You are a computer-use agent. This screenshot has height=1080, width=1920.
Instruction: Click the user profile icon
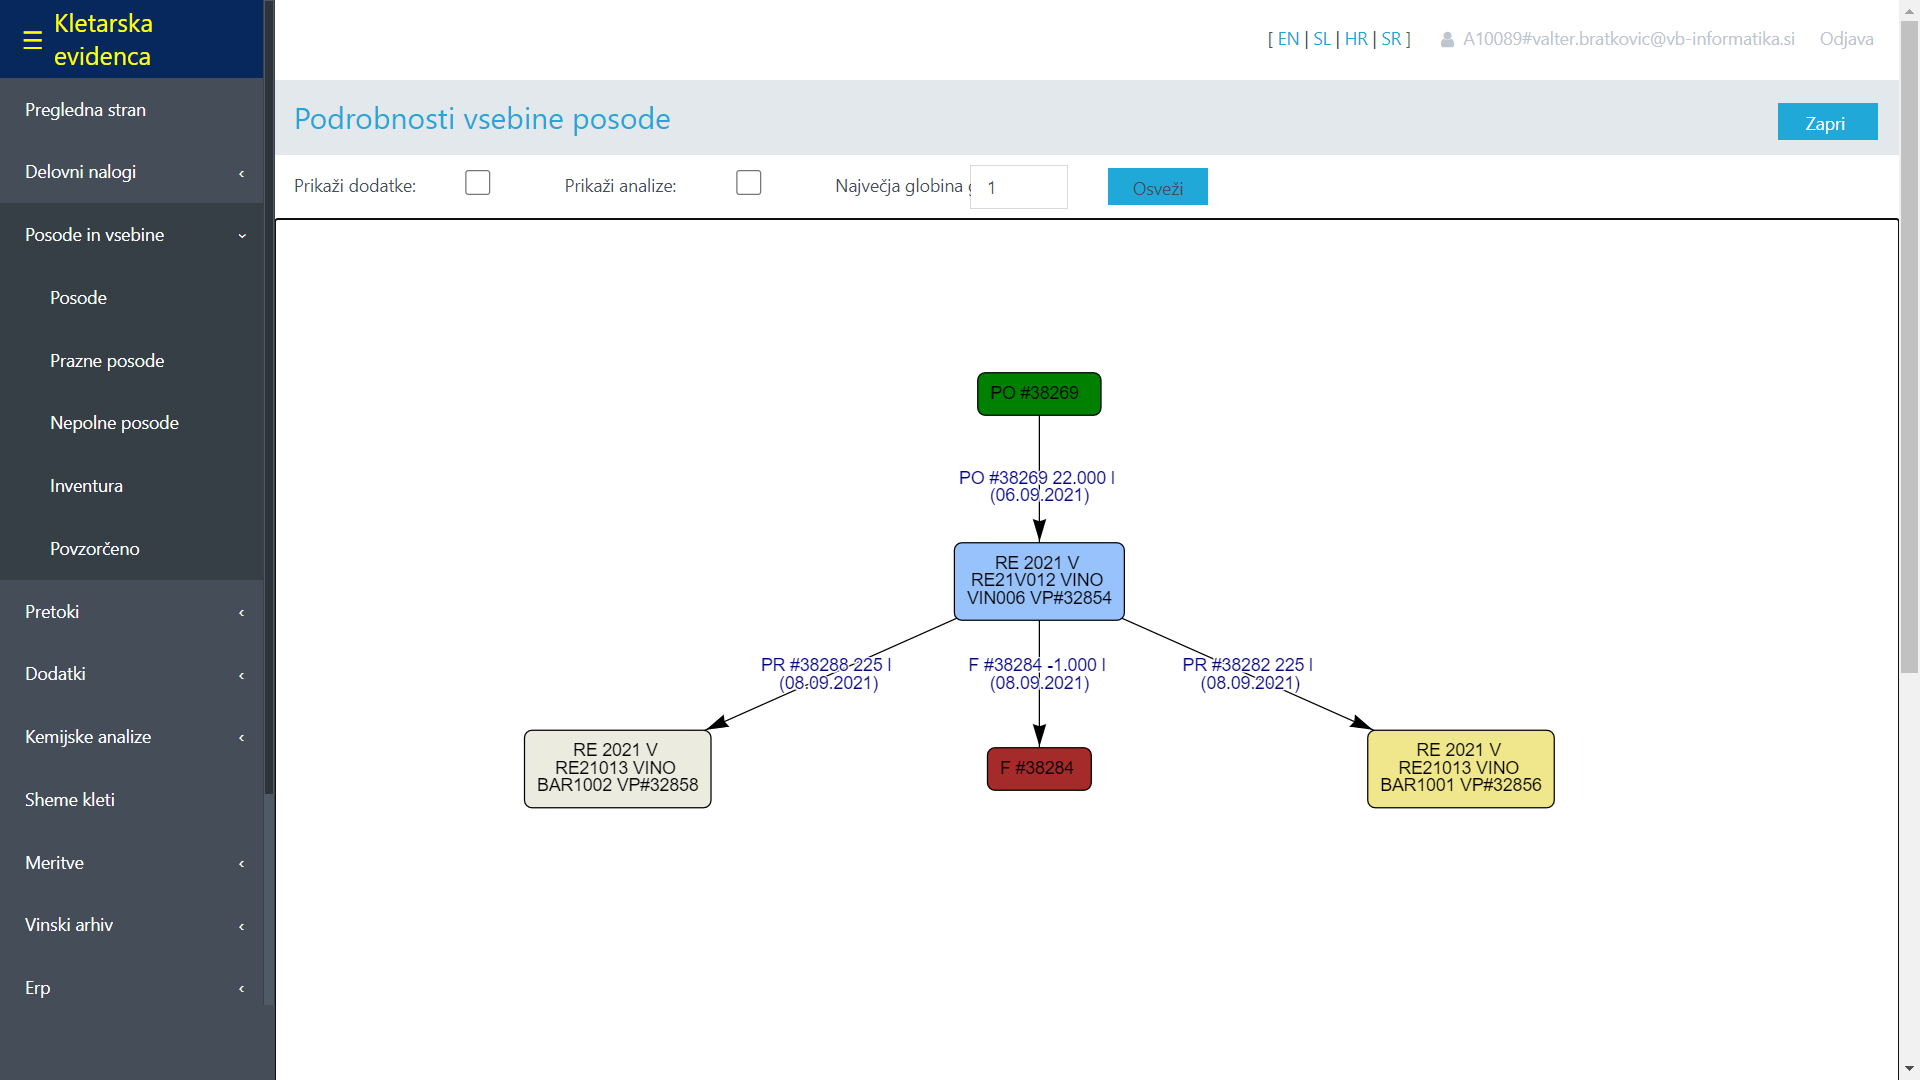coord(1447,40)
